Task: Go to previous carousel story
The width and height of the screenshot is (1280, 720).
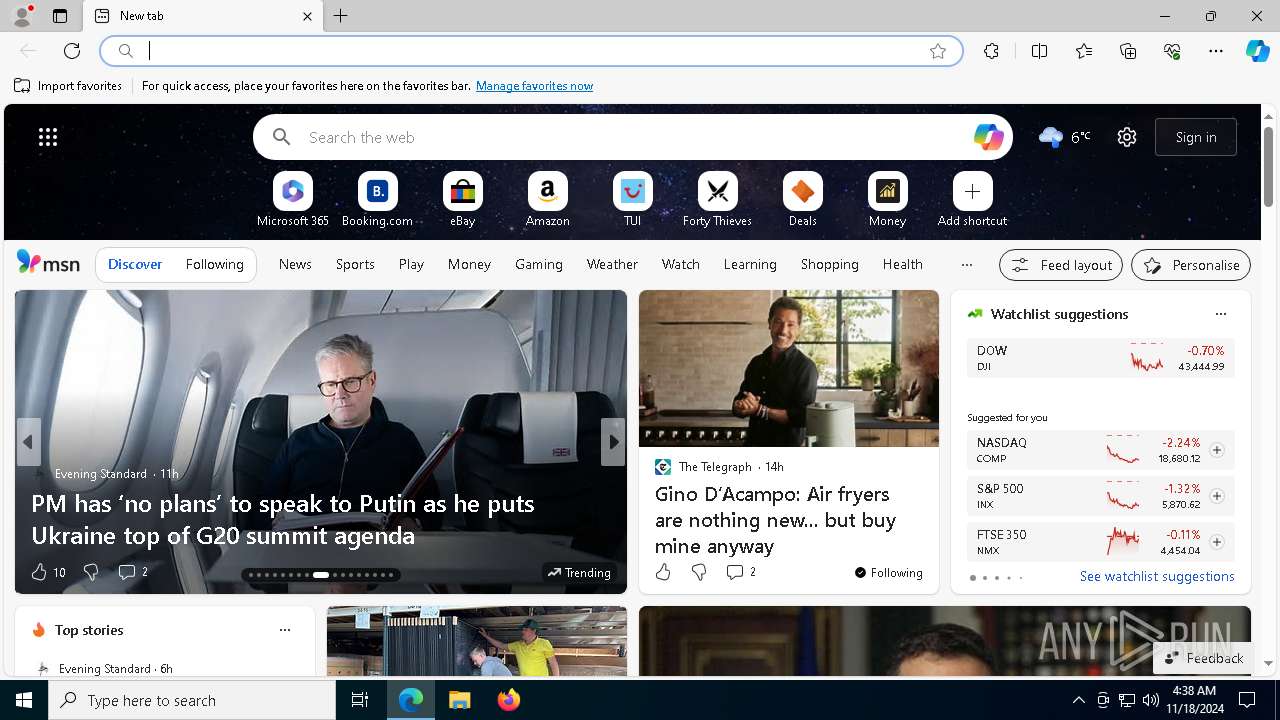Action: pyautogui.click(x=28, y=442)
